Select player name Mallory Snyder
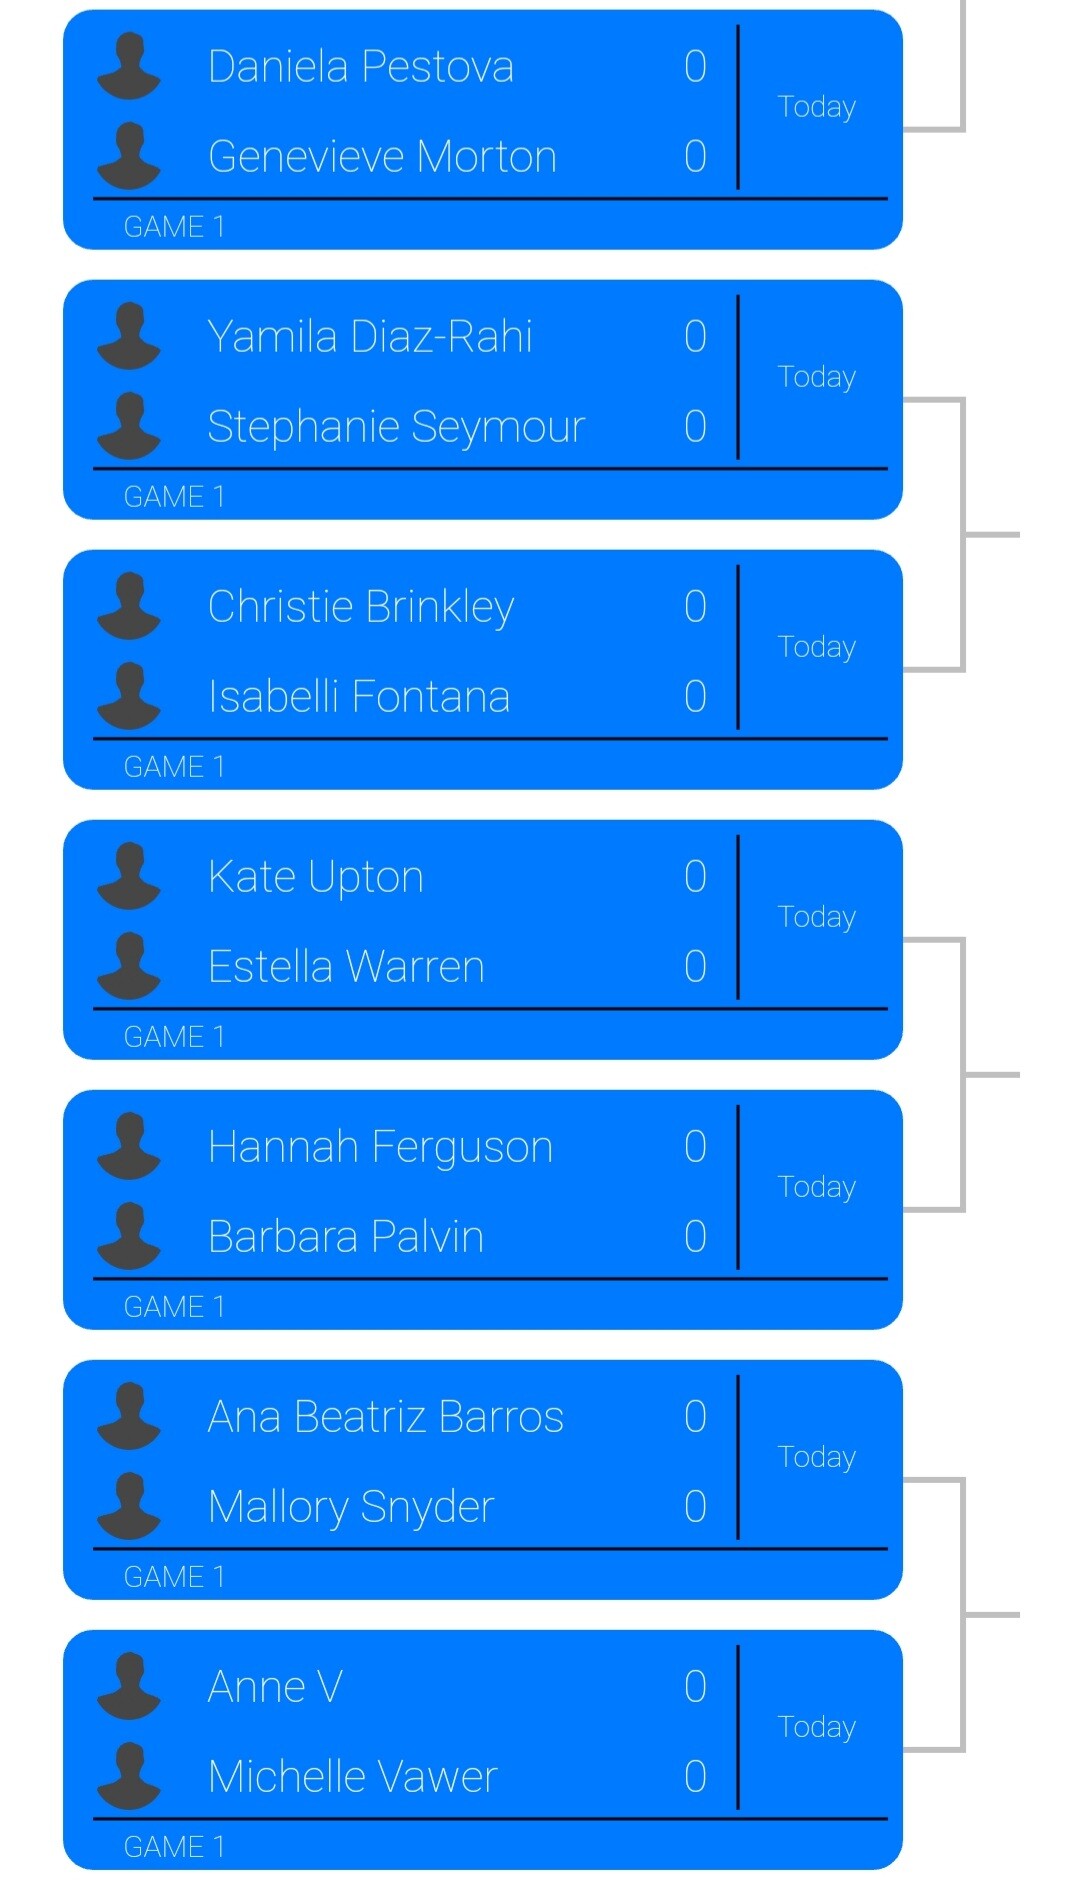 click(351, 1507)
